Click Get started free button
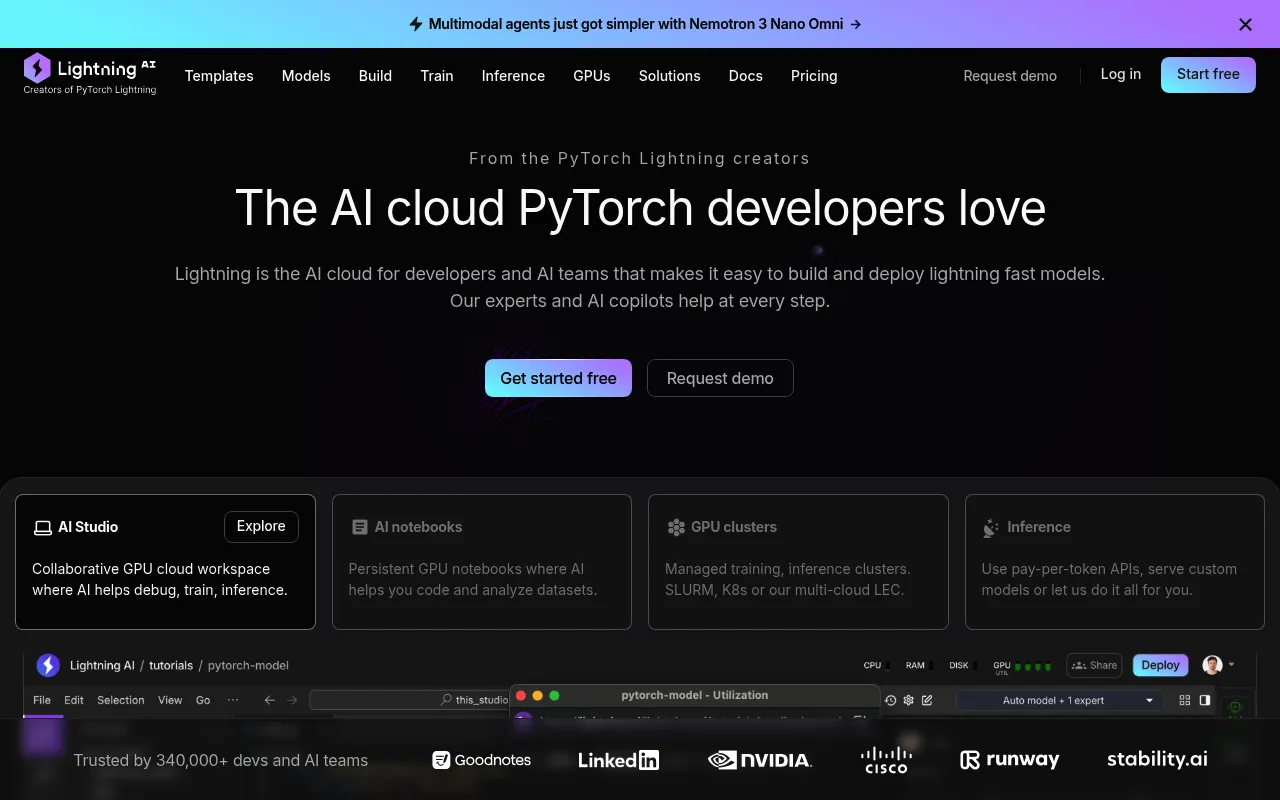 (558, 378)
